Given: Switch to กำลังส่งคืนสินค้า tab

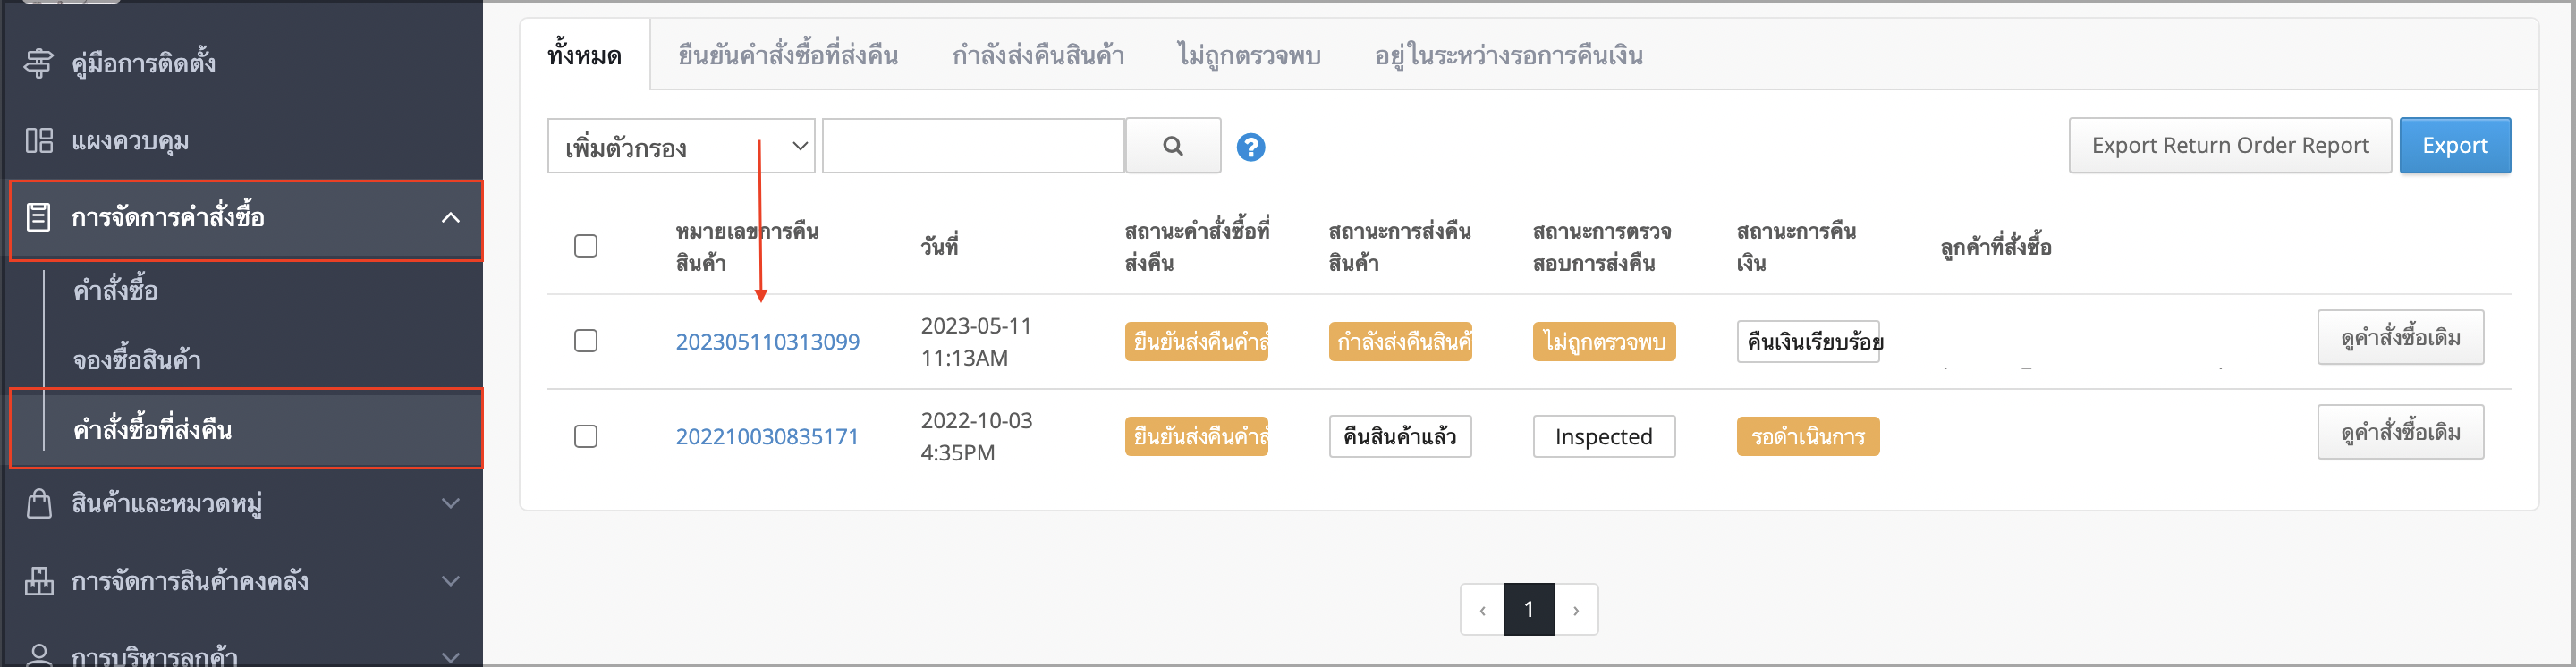Looking at the screenshot, I should (x=1038, y=55).
